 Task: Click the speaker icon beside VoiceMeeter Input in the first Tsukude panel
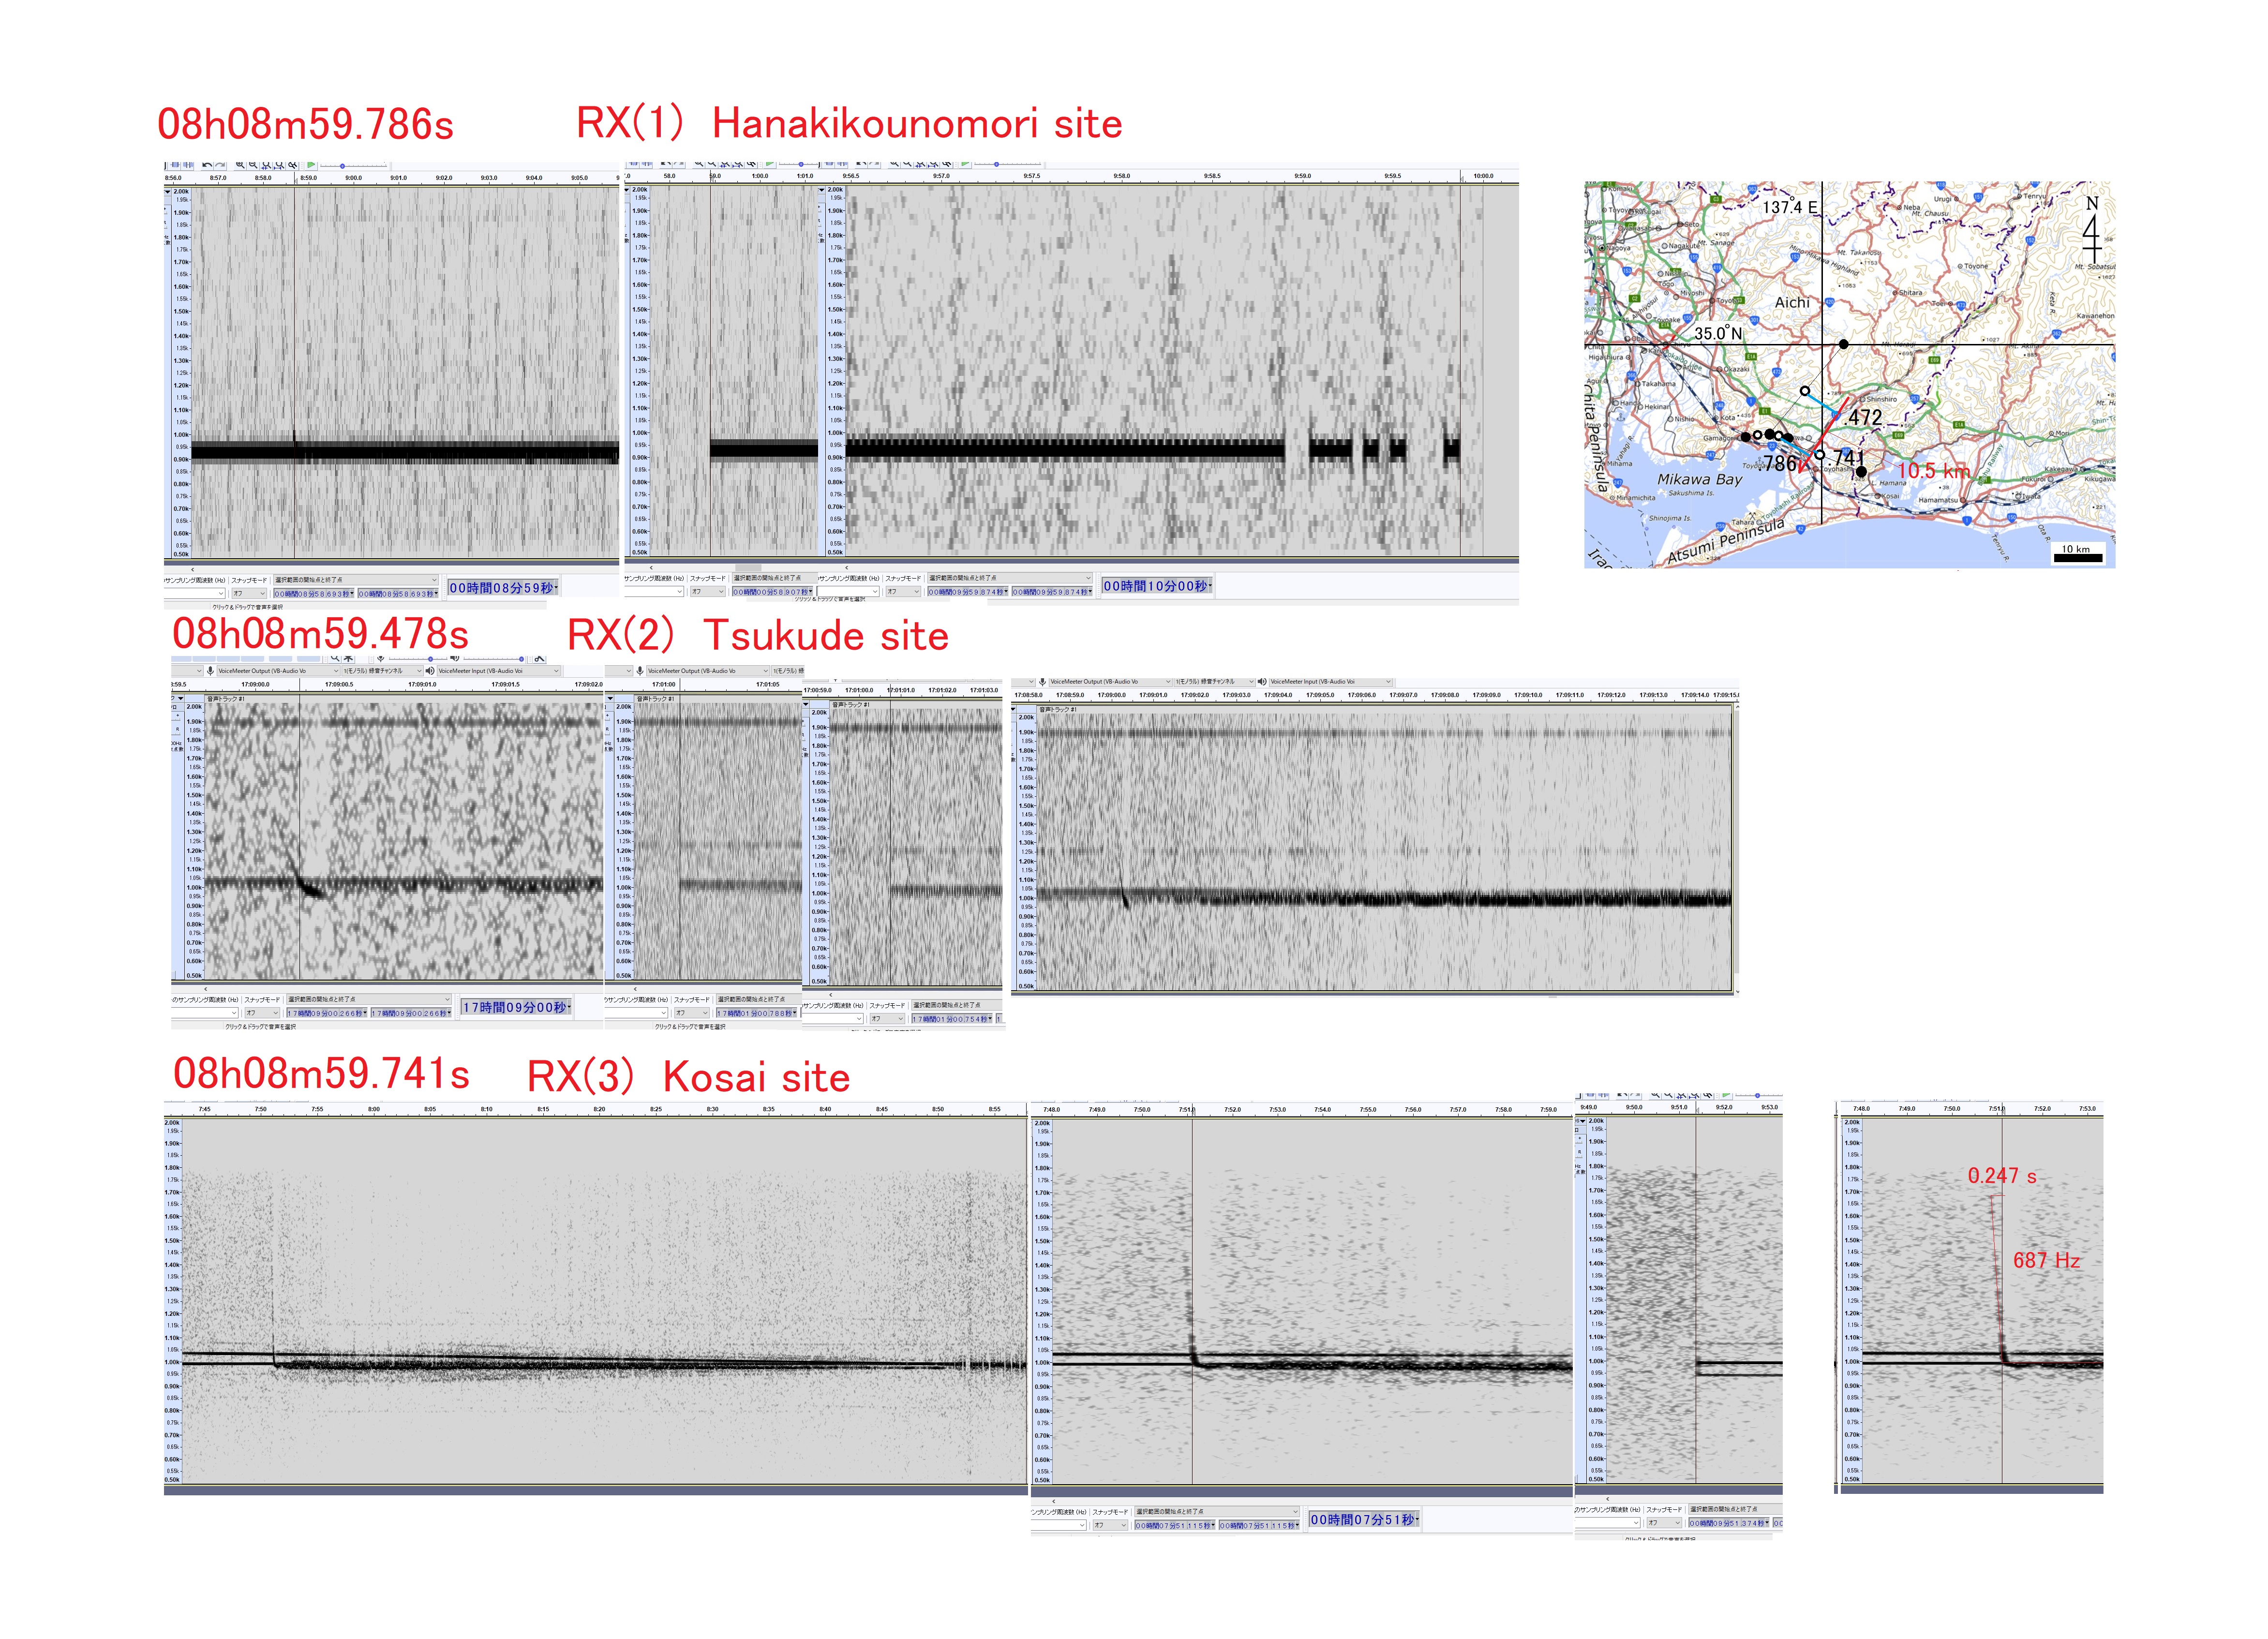click(x=430, y=671)
